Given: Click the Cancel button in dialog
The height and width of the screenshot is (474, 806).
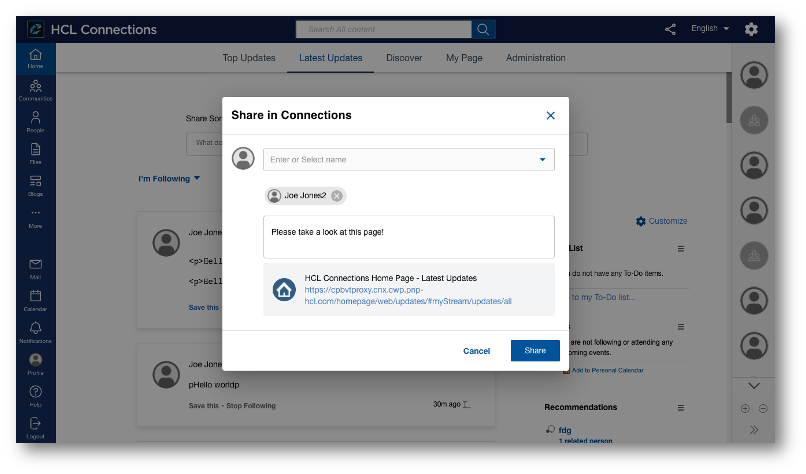Looking at the screenshot, I should [x=477, y=351].
